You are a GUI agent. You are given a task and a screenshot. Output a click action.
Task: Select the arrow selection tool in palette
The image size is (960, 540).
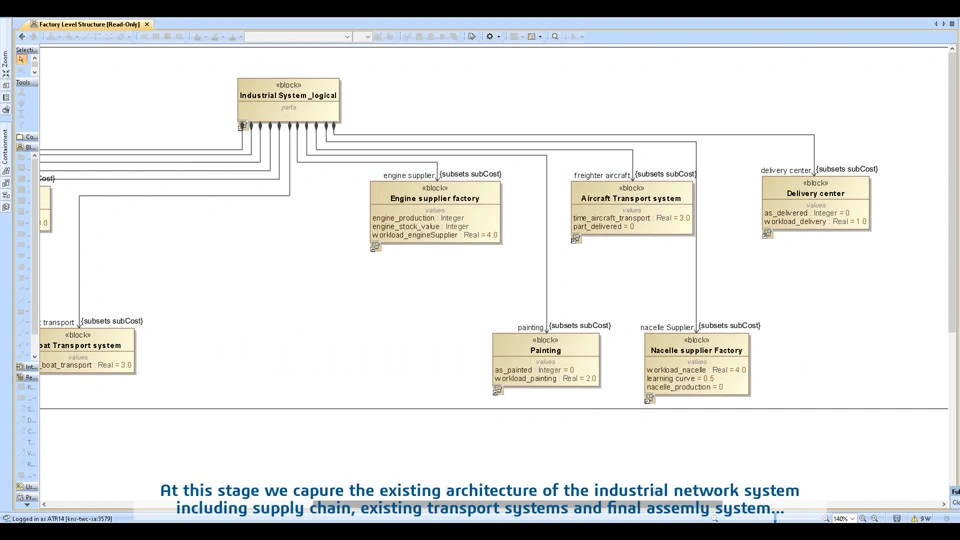coord(21,59)
